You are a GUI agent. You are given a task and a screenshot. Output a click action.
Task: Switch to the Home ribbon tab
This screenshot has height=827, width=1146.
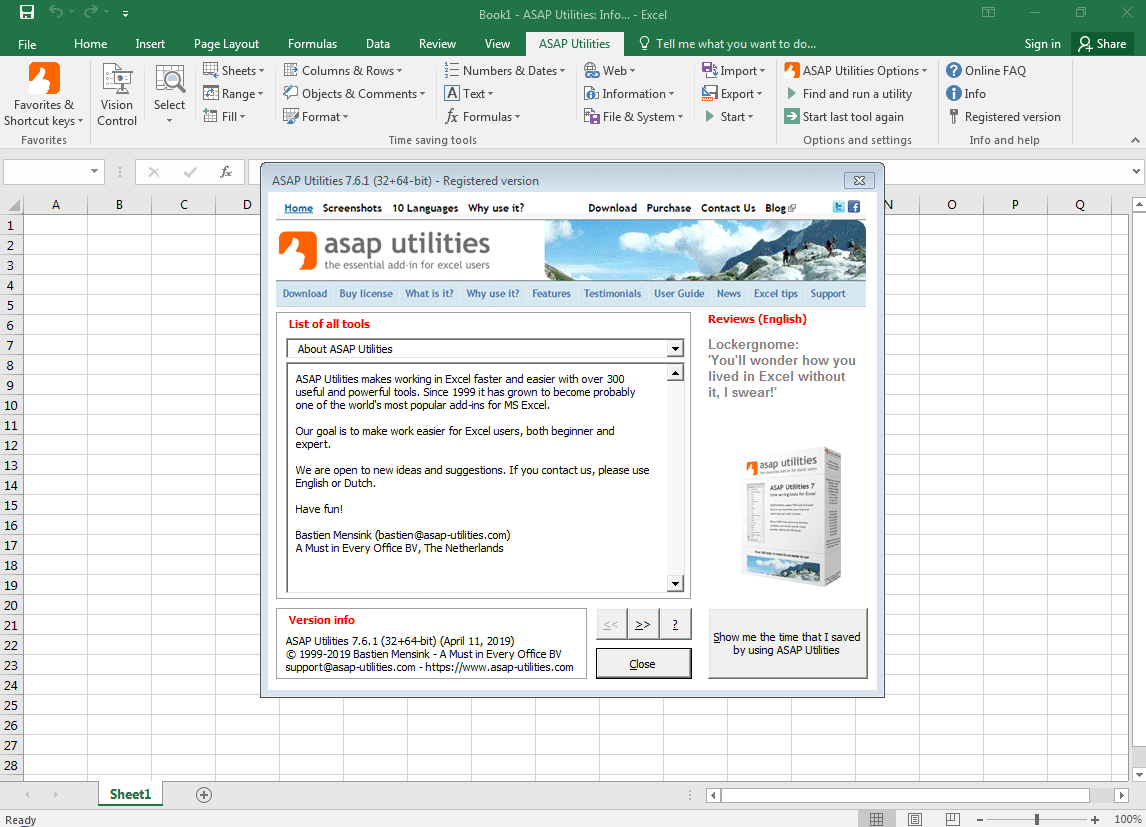pyautogui.click(x=91, y=44)
